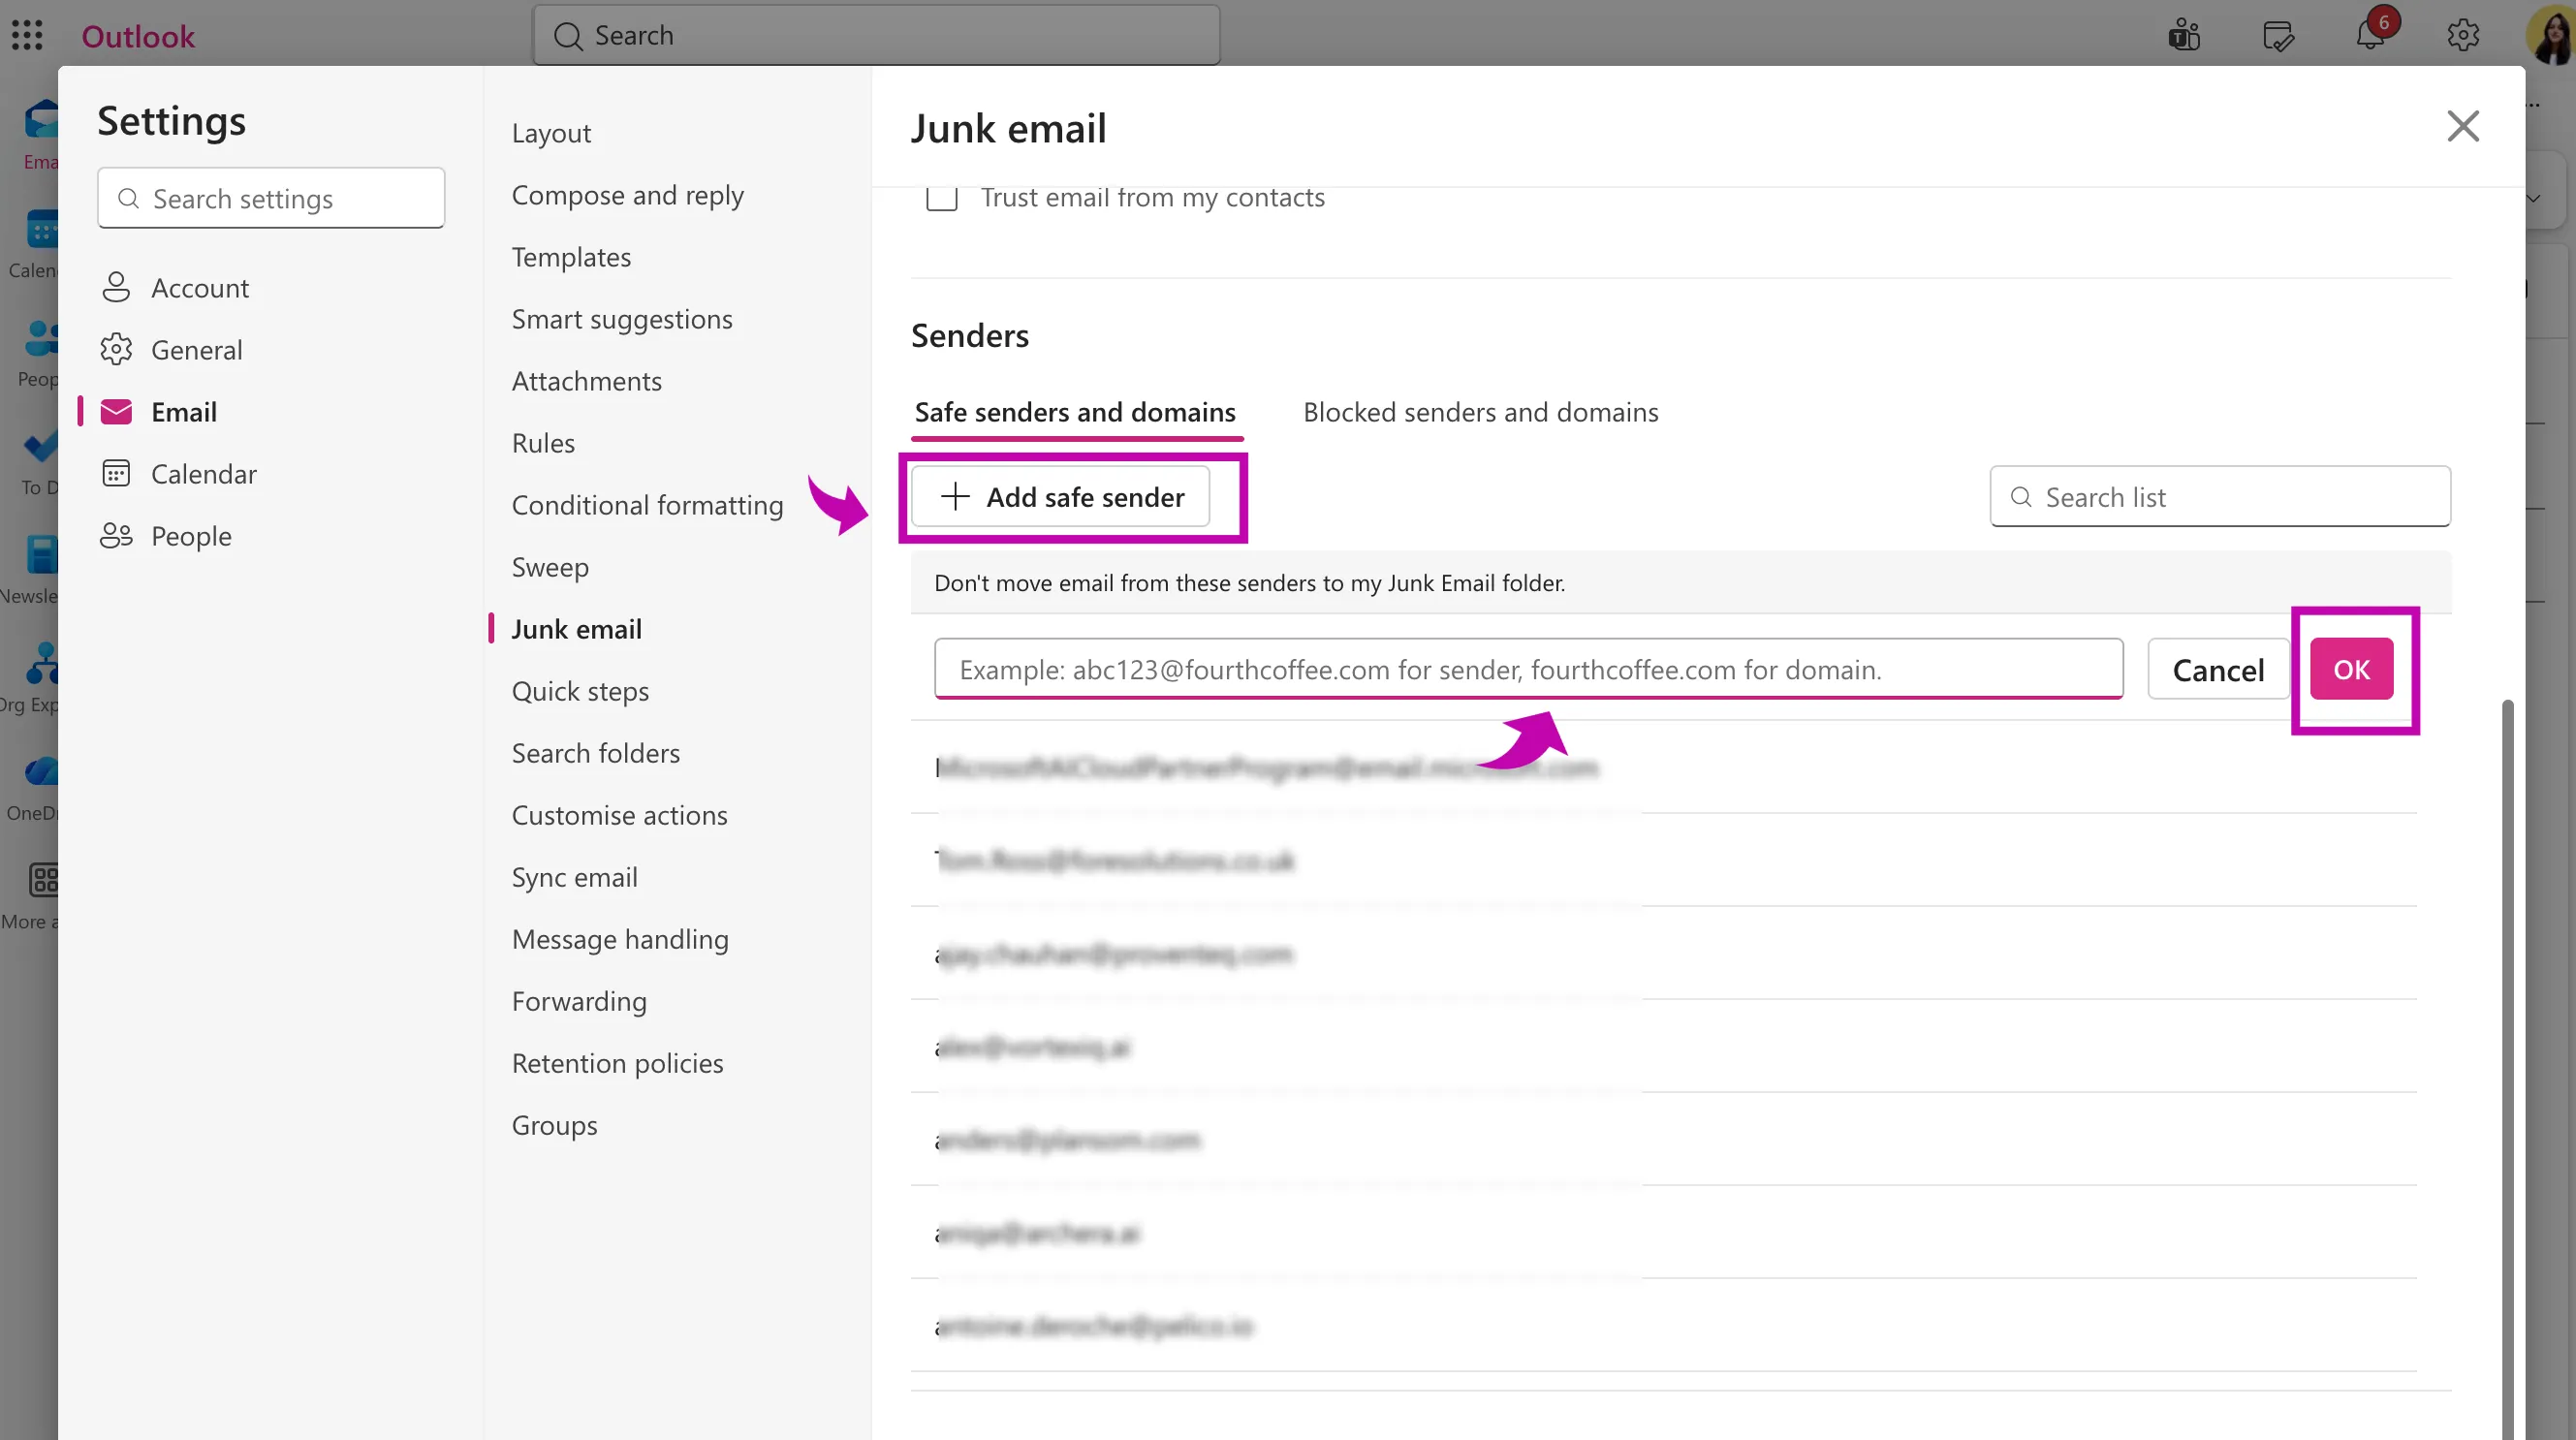Open Retention policies settings
The image size is (2576, 1440).
[617, 1063]
